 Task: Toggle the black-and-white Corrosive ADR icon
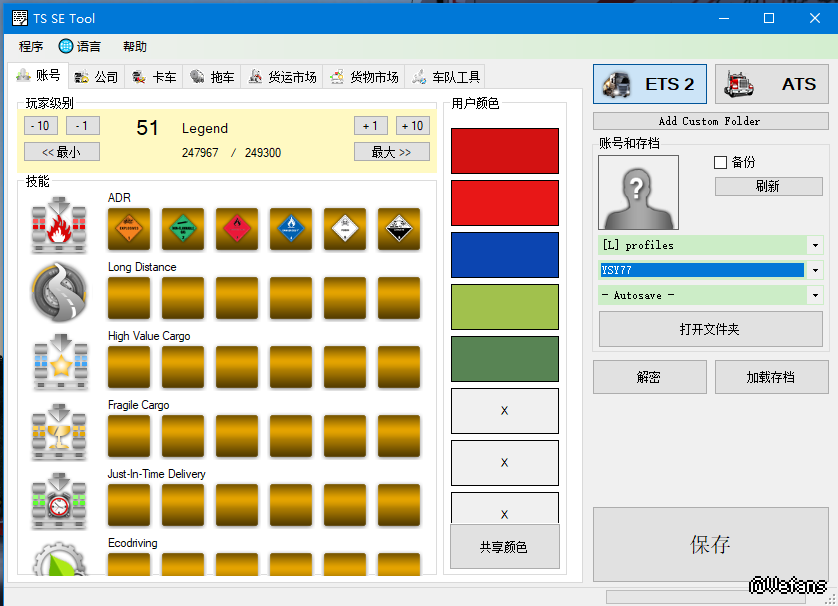(399, 229)
